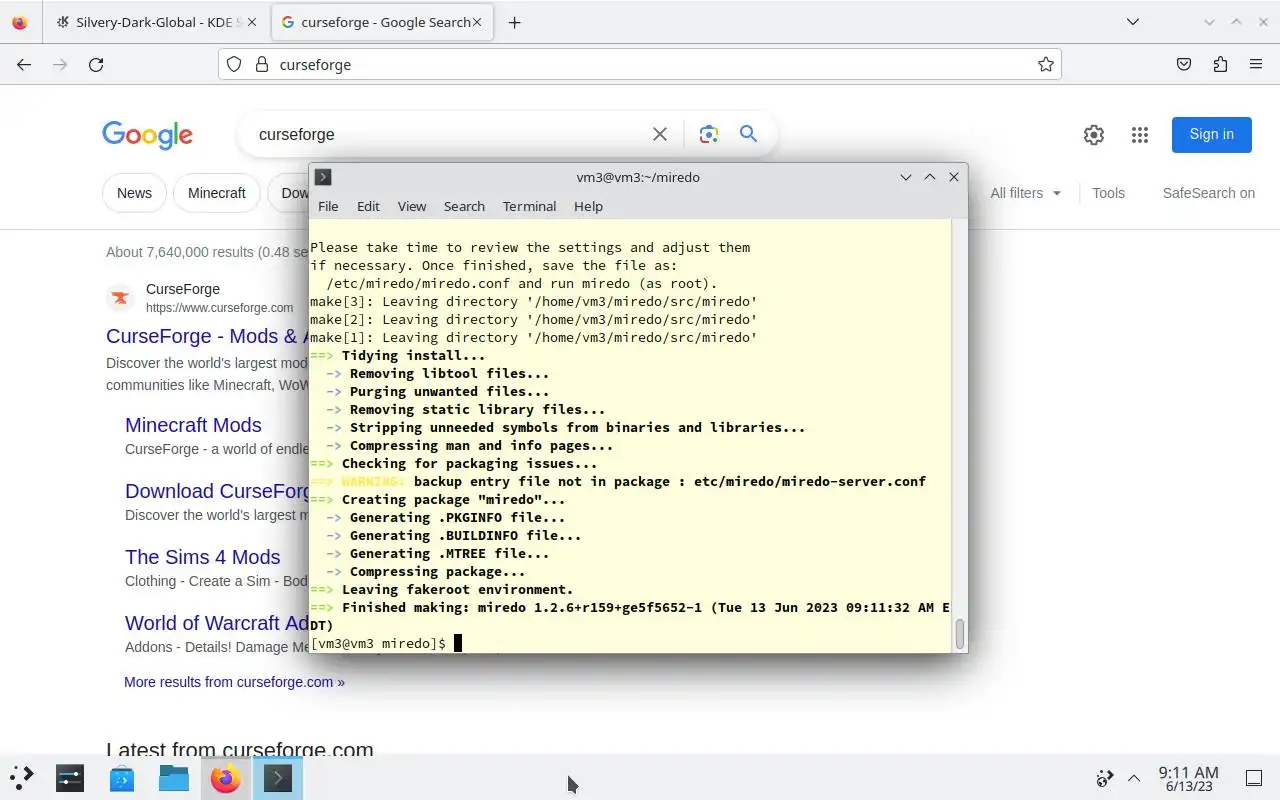
Task: Click the terminal window title icon
Action: [323, 177]
